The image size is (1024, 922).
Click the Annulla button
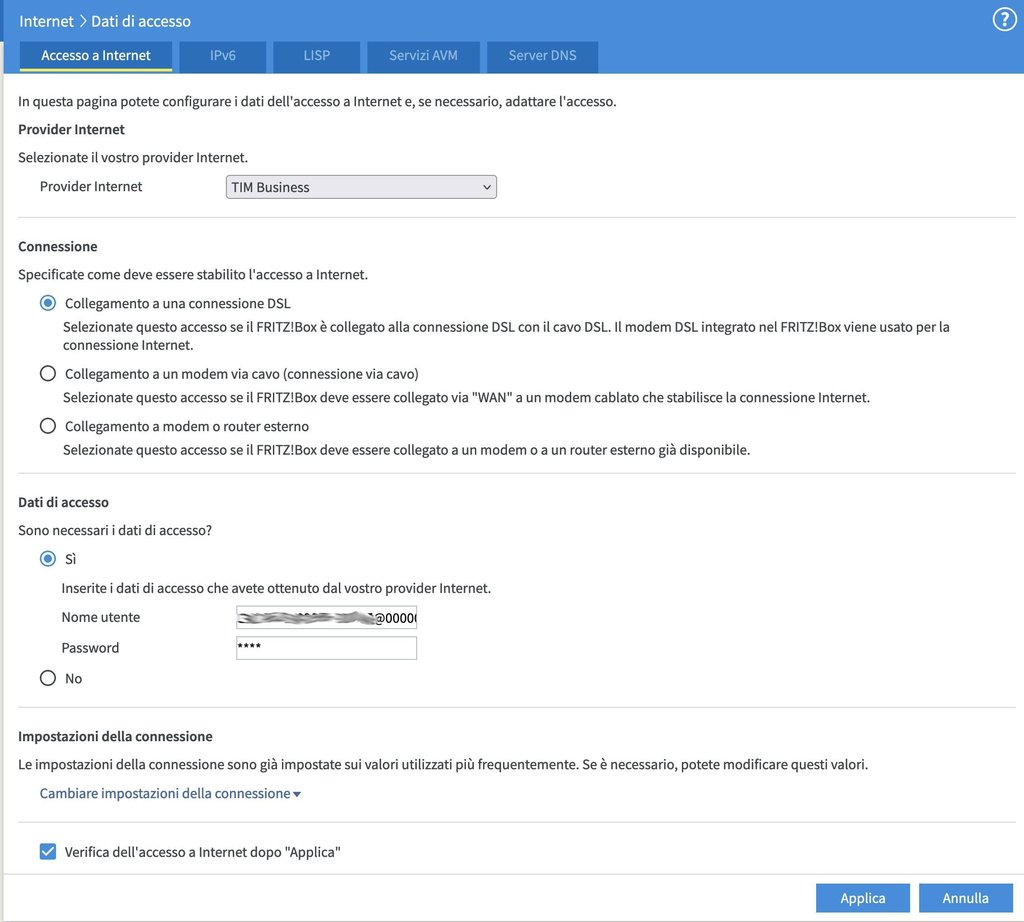(965, 898)
